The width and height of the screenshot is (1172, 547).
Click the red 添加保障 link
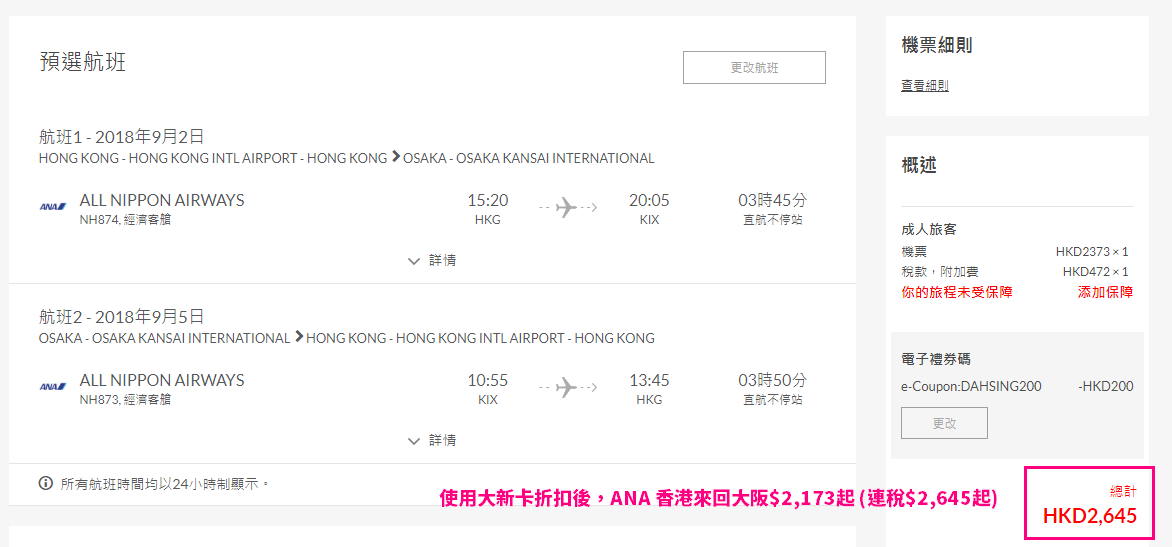point(1105,292)
